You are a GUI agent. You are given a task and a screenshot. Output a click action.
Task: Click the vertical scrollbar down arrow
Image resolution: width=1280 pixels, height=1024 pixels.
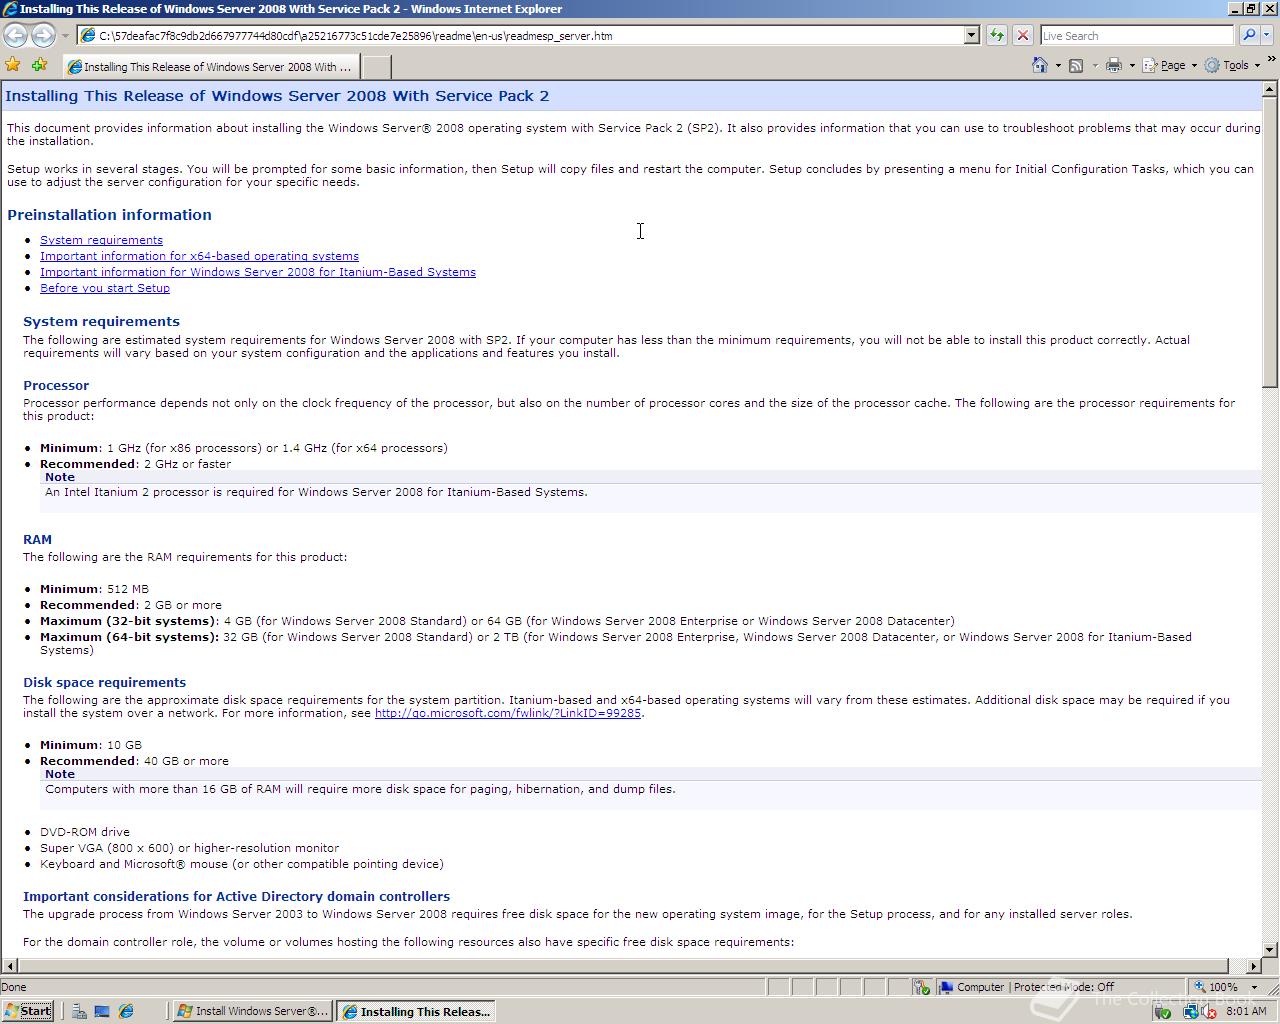point(1270,950)
